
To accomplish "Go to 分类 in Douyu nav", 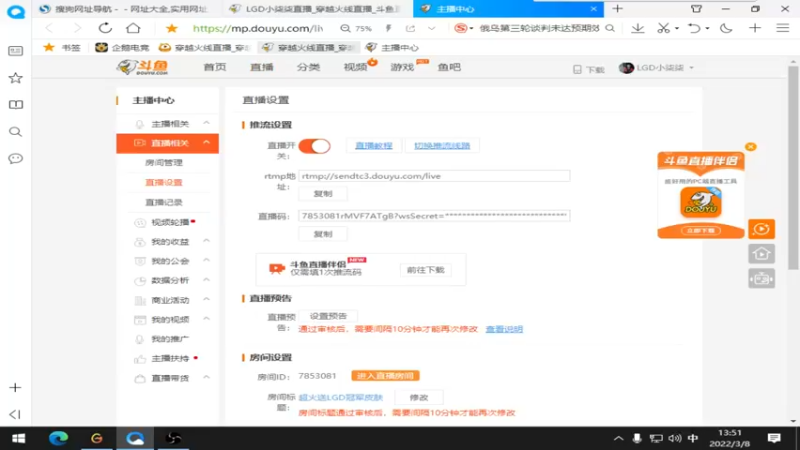I will (309, 67).
